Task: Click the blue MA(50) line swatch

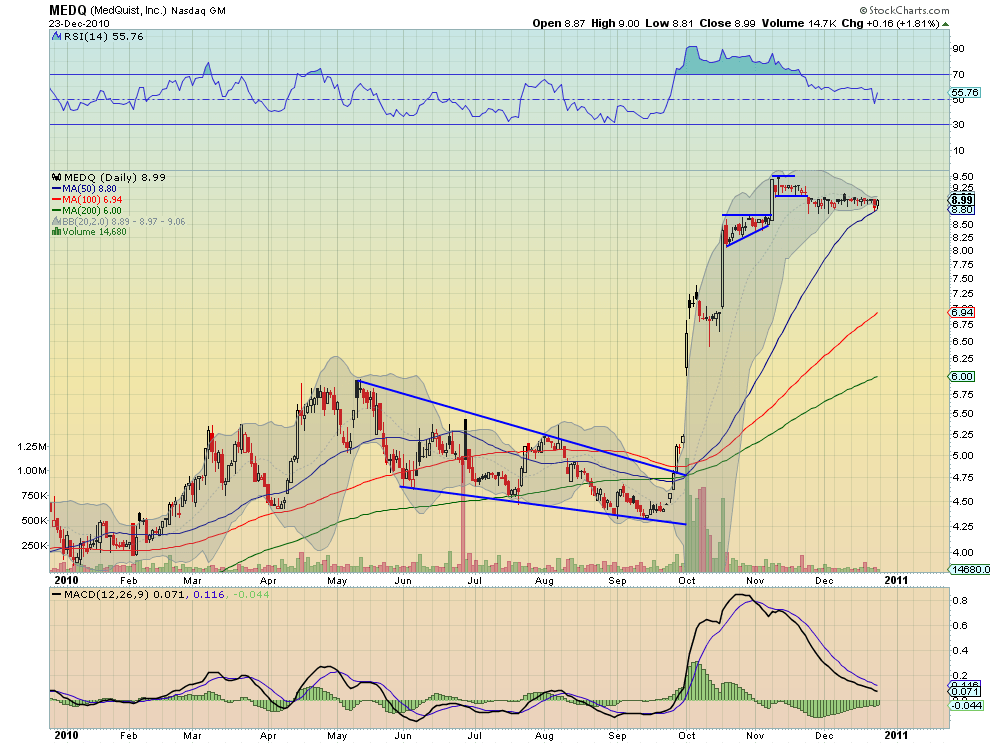Action: (x=56, y=189)
